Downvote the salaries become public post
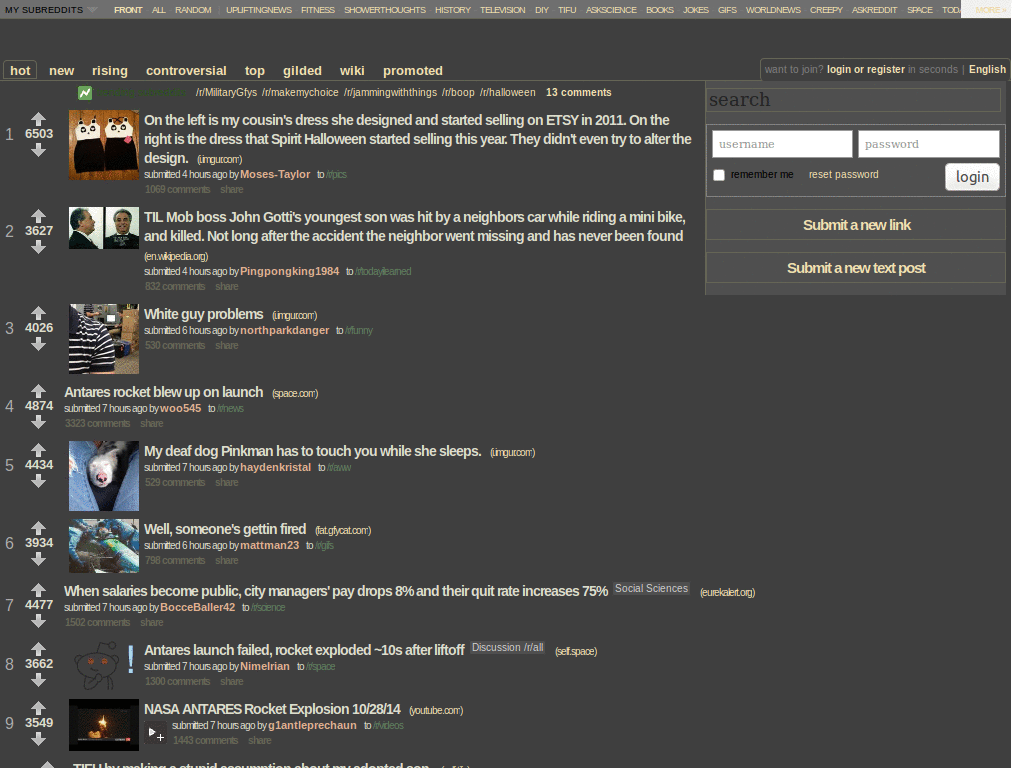 point(39,621)
